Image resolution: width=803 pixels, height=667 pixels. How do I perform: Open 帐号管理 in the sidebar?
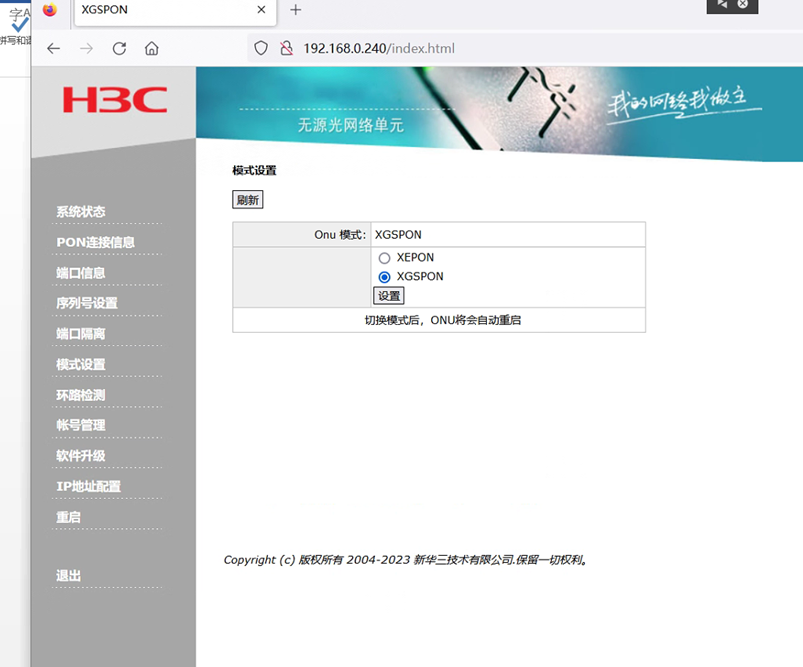(81, 425)
